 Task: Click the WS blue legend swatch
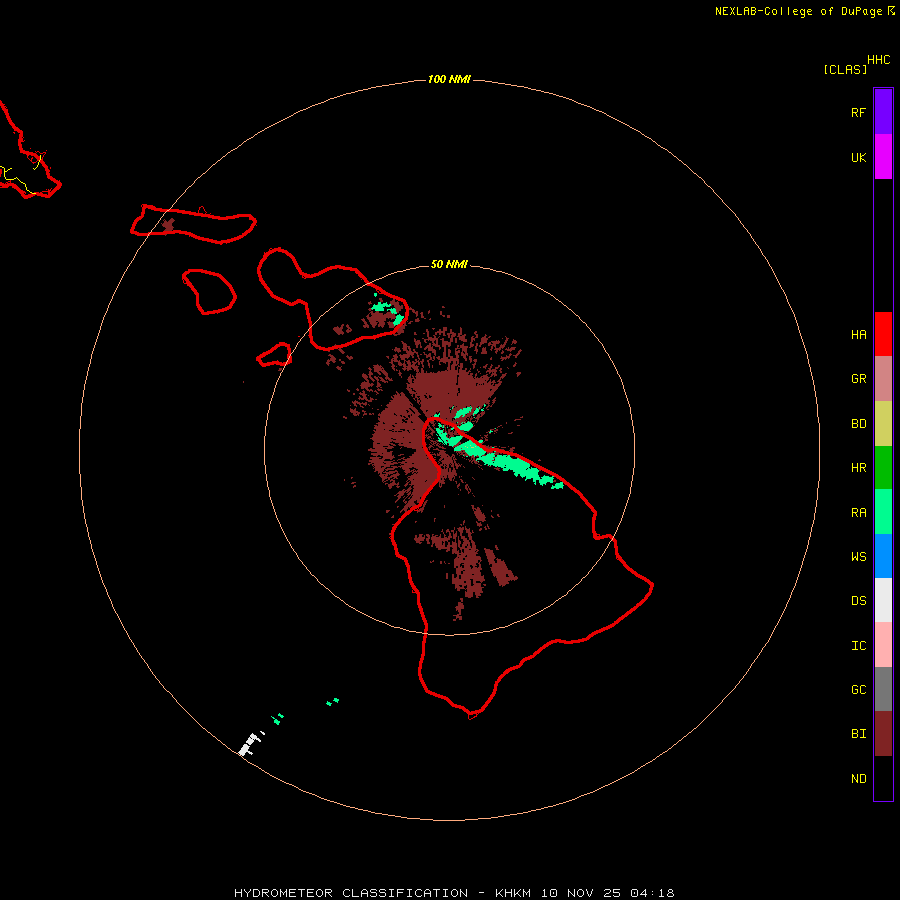click(883, 556)
